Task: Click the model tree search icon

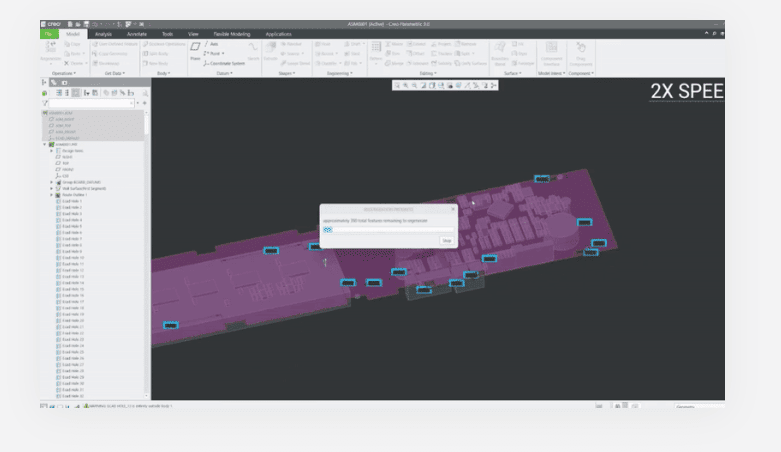Action: coord(145,93)
